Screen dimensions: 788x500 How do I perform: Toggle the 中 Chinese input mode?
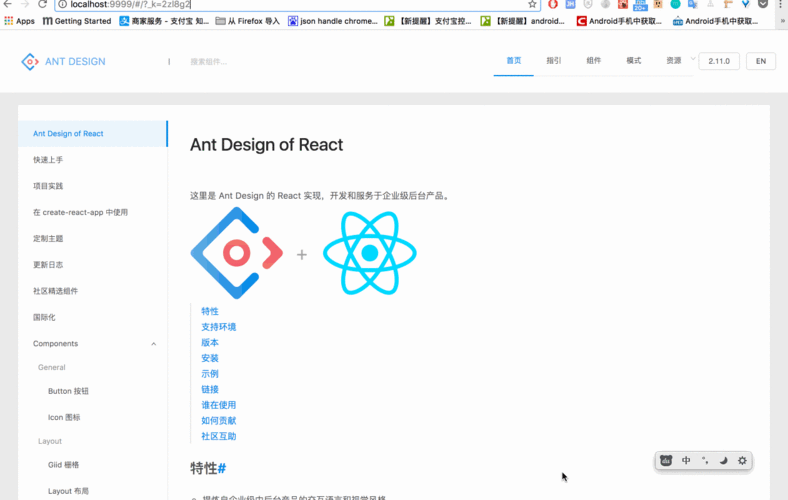(x=686, y=460)
